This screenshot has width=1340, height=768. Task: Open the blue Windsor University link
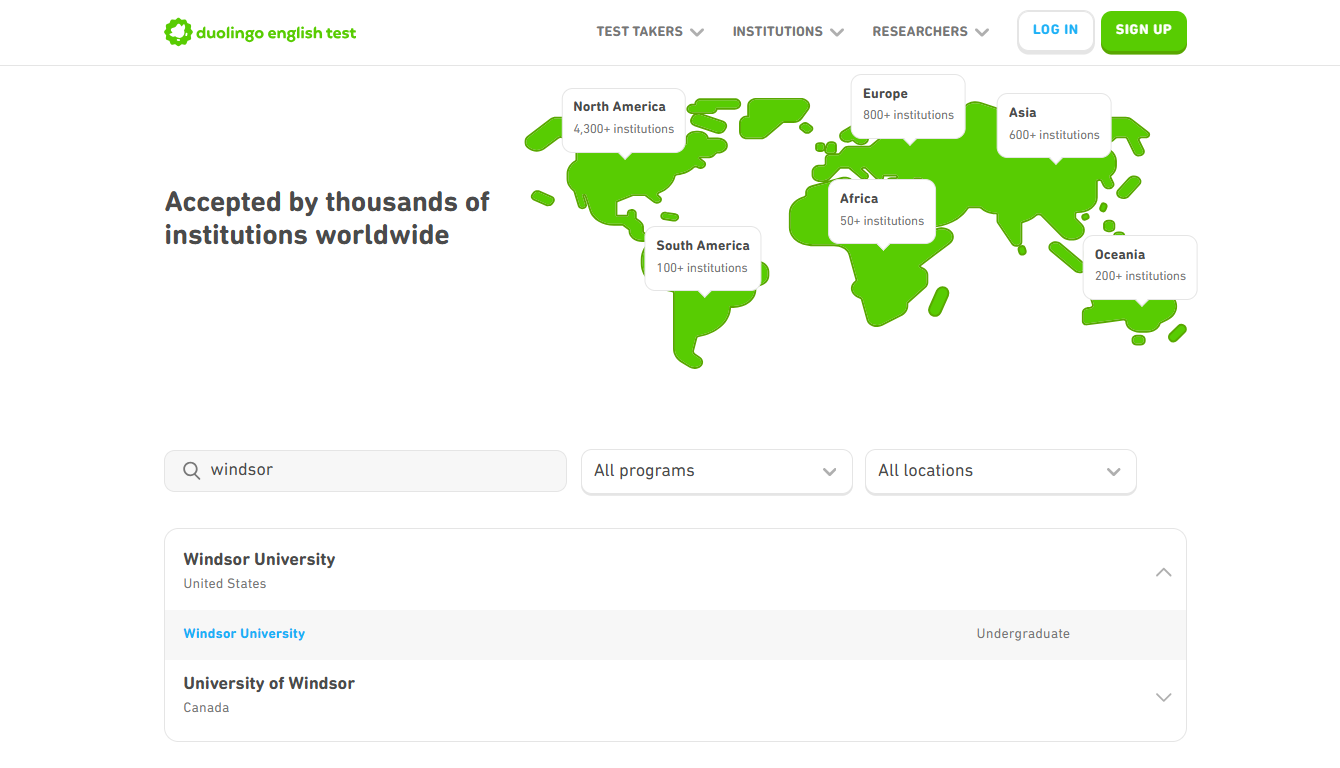[244, 634]
